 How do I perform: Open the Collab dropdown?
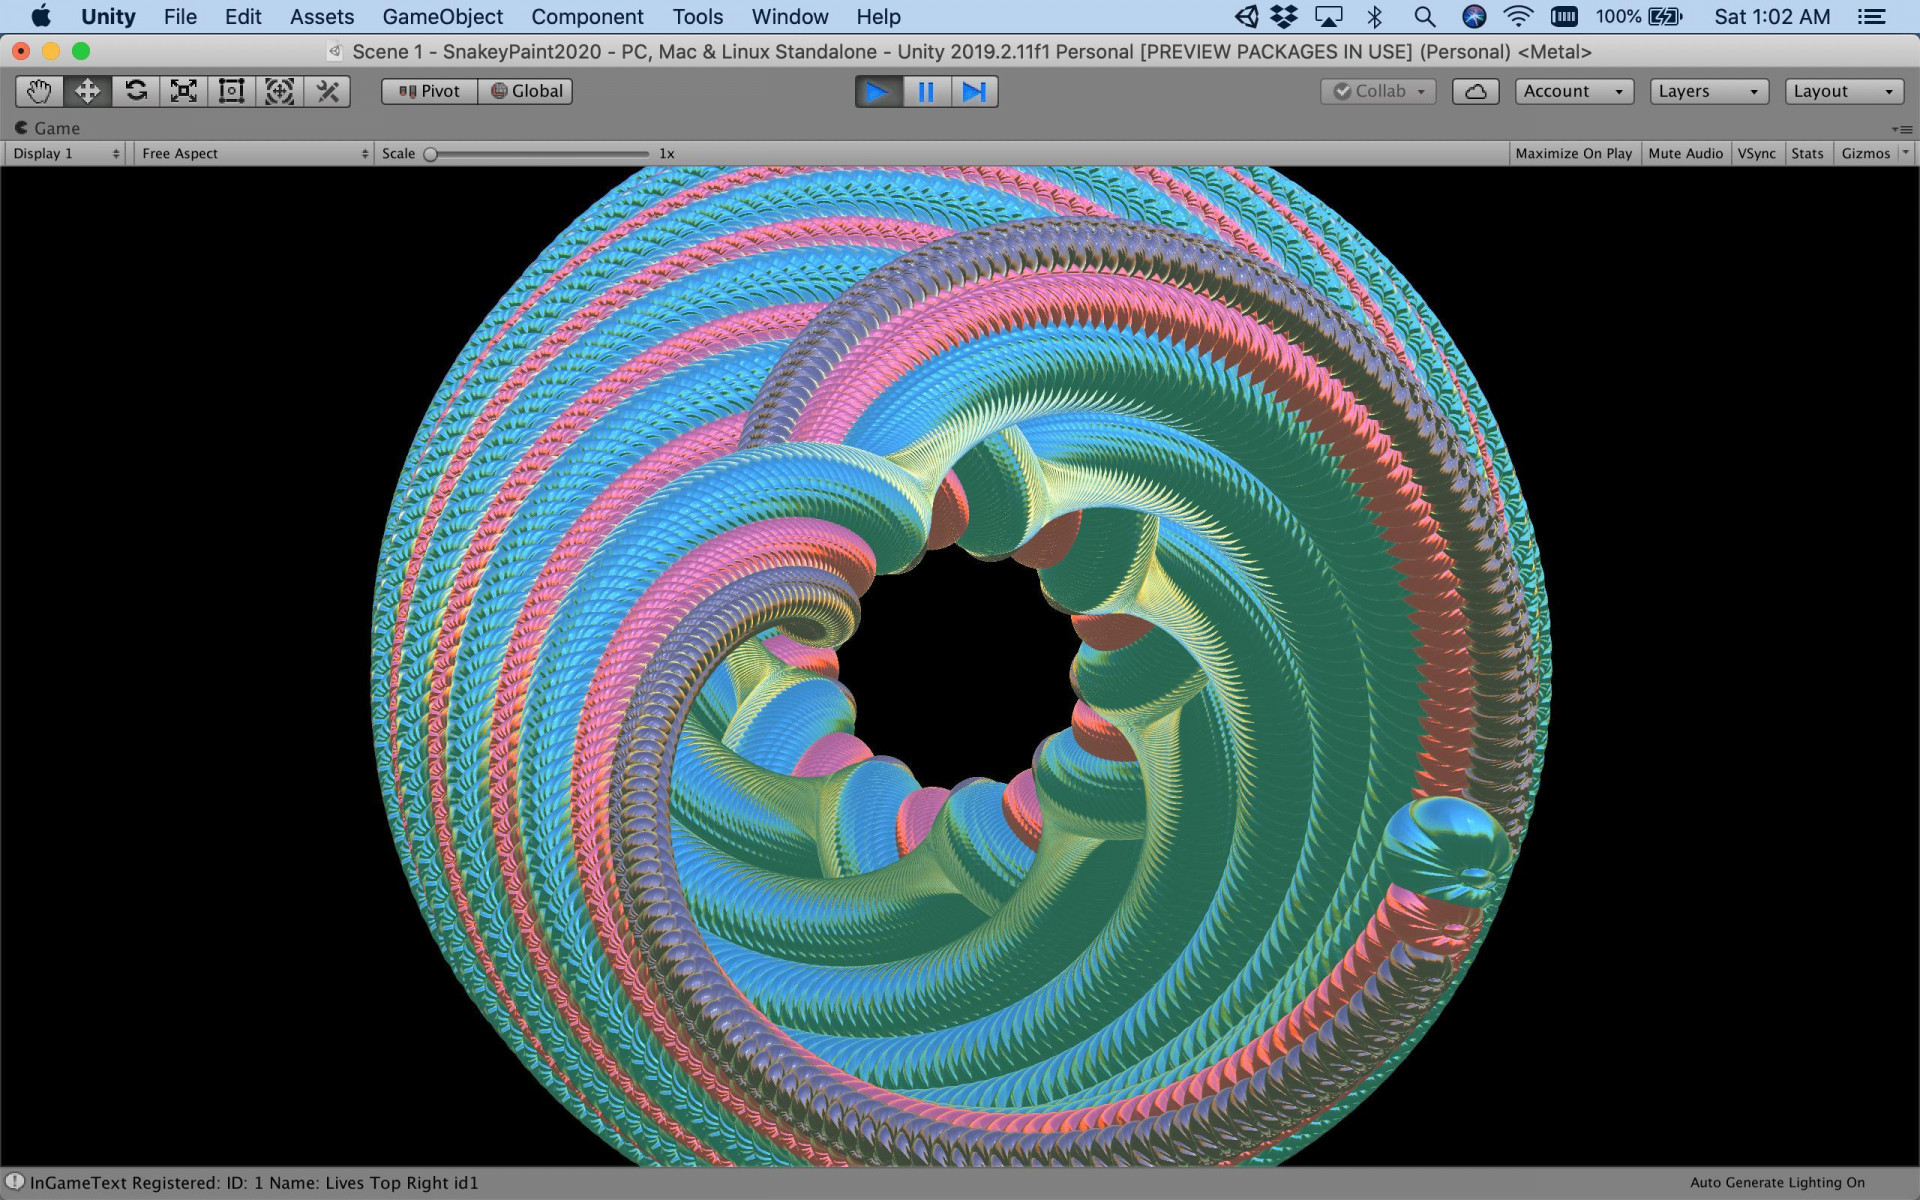click(x=1379, y=91)
